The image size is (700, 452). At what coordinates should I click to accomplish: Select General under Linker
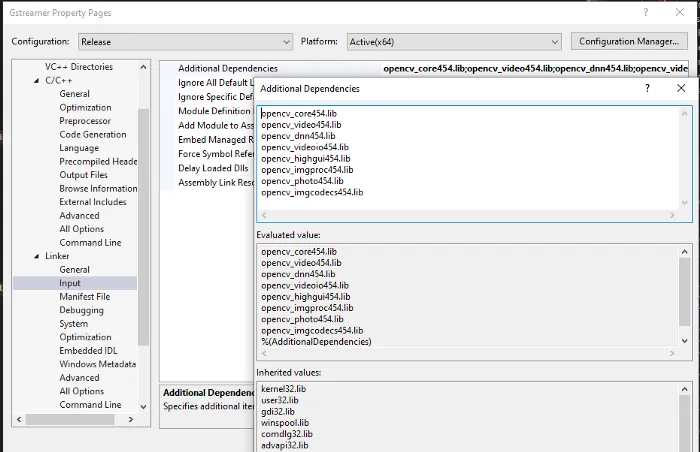(x=75, y=269)
